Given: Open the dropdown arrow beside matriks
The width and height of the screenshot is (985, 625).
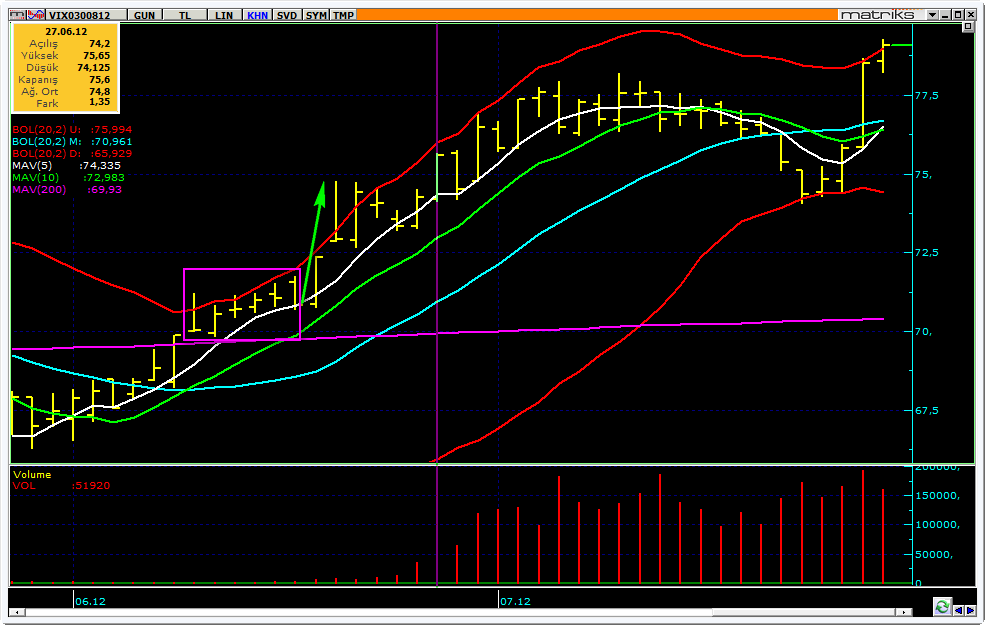Looking at the screenshot, I should click(x=932, y=14).
